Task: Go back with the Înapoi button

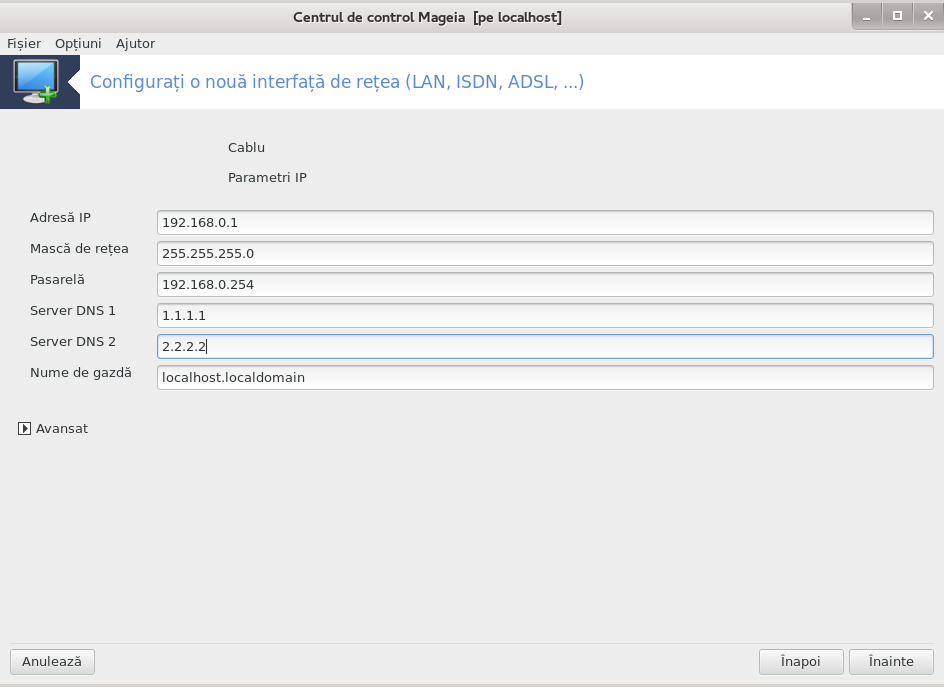Action: tap(801, 662)
